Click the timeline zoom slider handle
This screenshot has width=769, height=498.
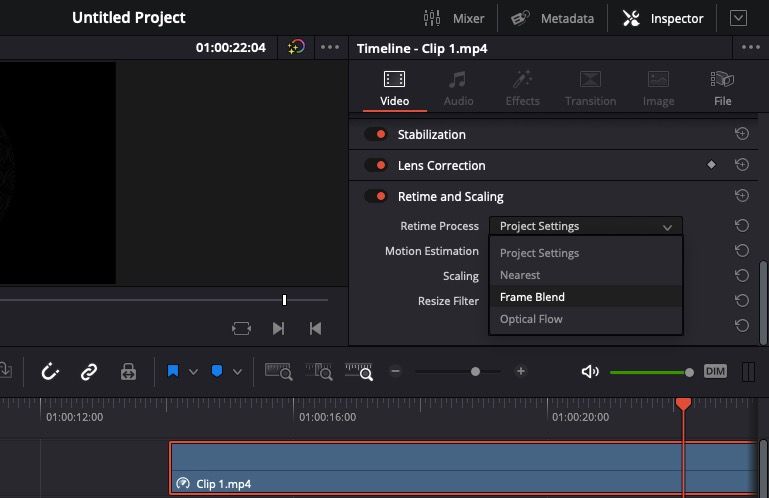pos(475,371)
